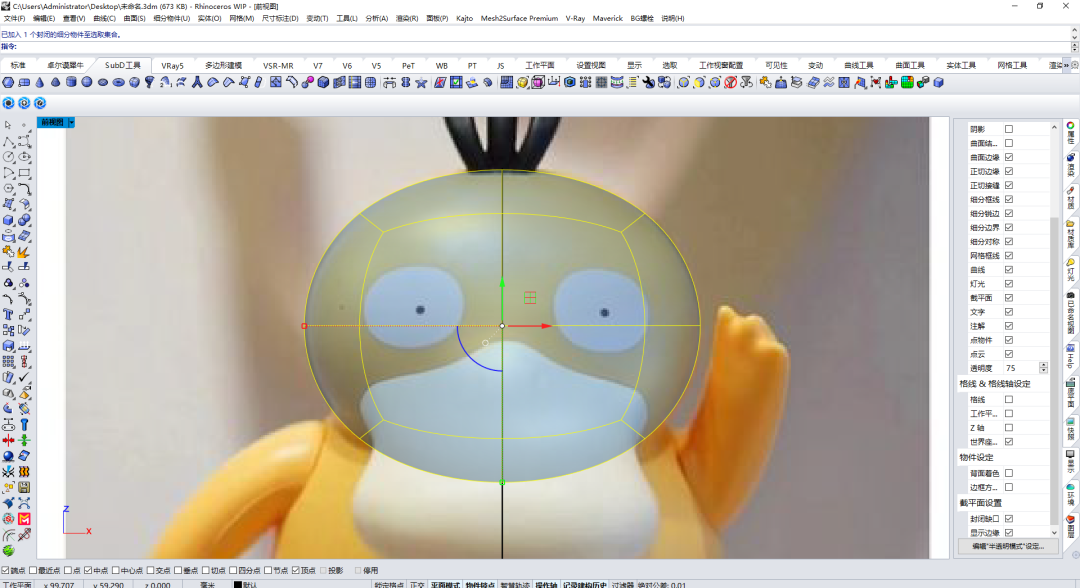Toggle the 曲面边缘 checkbox
Screen dimensions: 1080x588
coord(1009,157)
